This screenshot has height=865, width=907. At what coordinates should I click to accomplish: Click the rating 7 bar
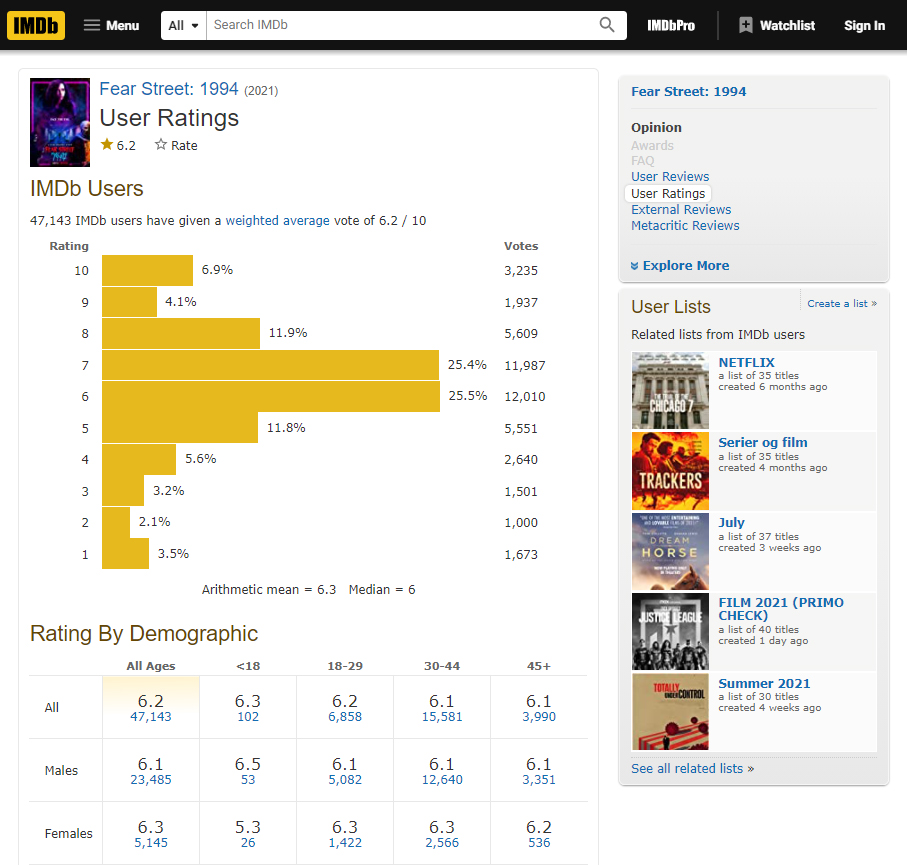(x=271, y=365)
